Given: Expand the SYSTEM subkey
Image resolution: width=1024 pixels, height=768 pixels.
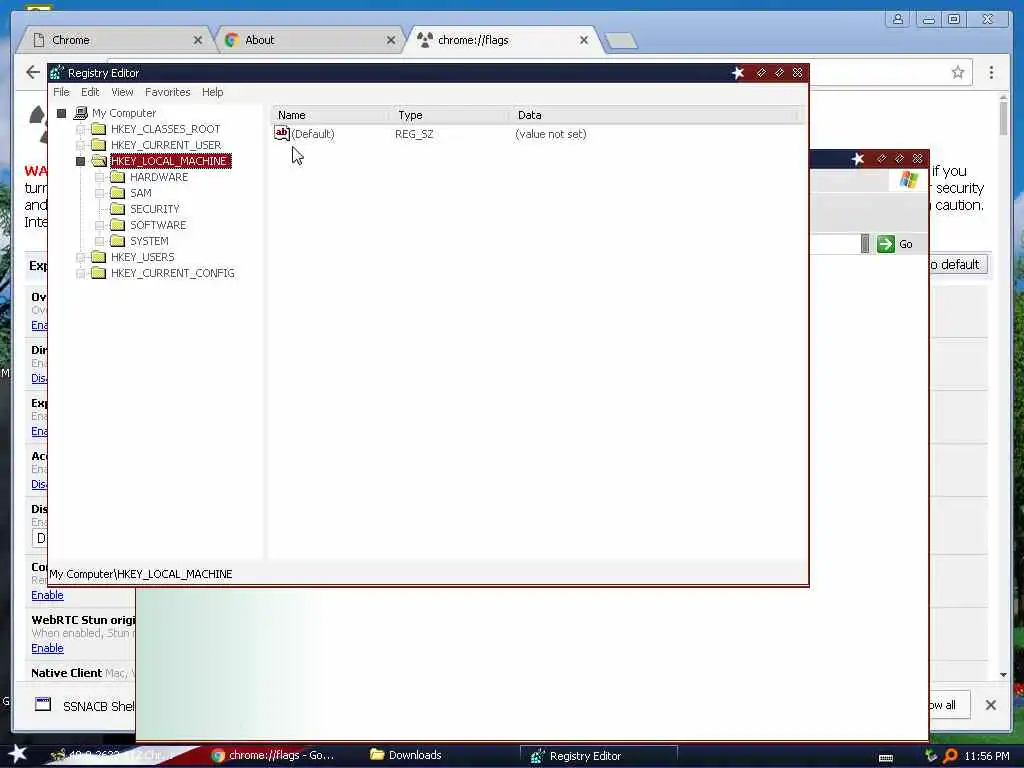Looking at the screenshot, I should pos(99,241).
